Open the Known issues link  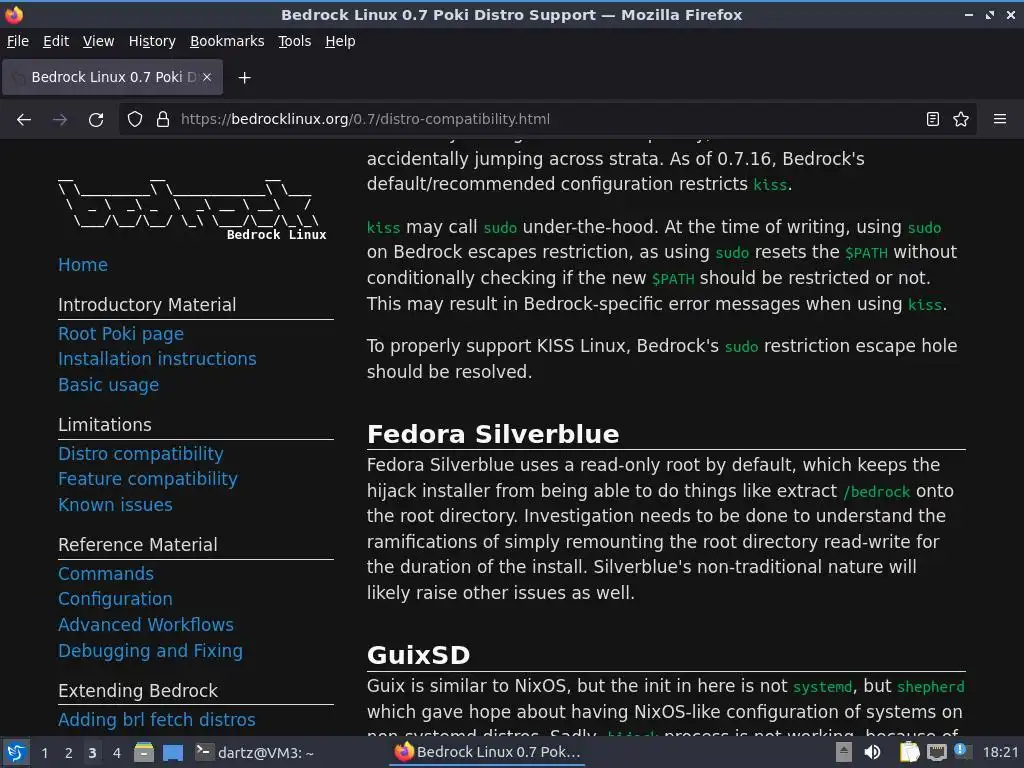(x=116, y=505)
